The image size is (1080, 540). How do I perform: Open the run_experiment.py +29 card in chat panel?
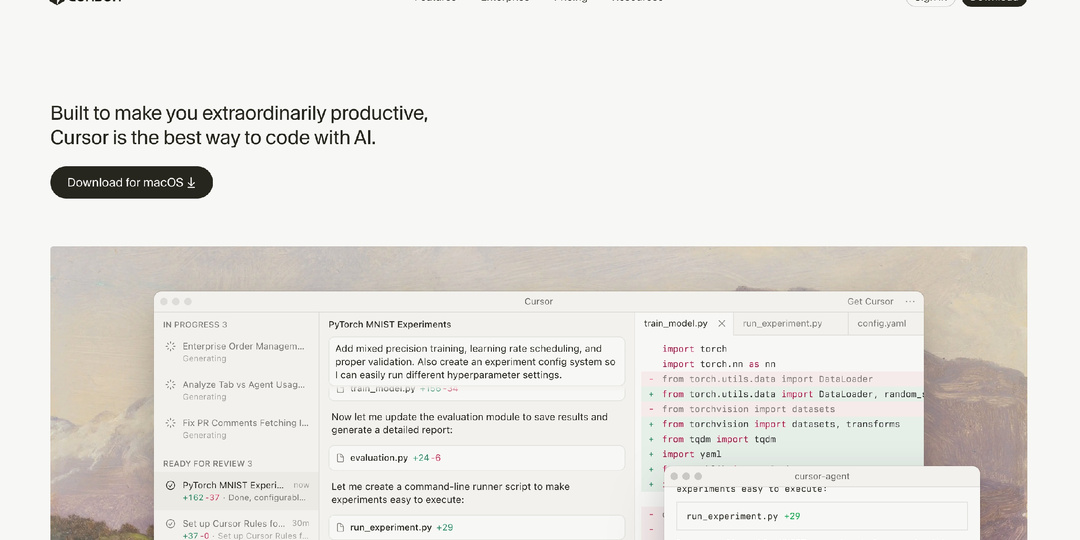tap(477, 528)
